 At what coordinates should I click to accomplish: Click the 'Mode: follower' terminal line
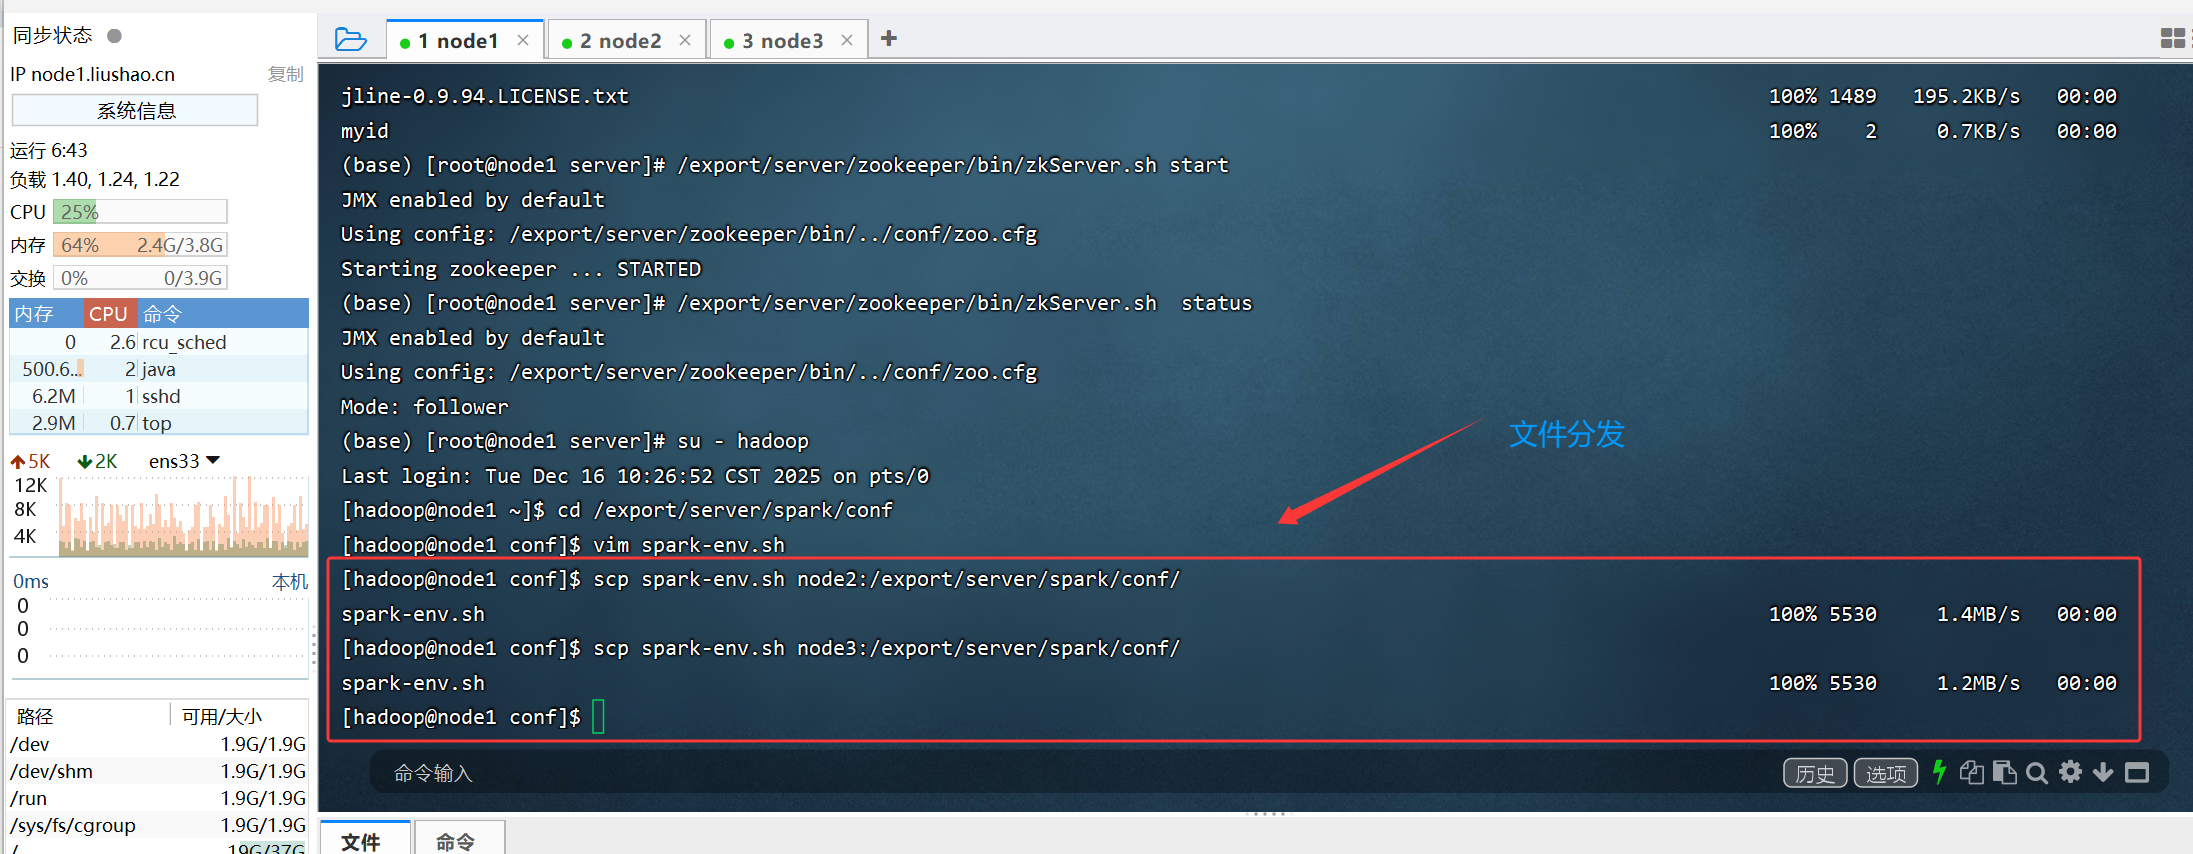point(424,407)
